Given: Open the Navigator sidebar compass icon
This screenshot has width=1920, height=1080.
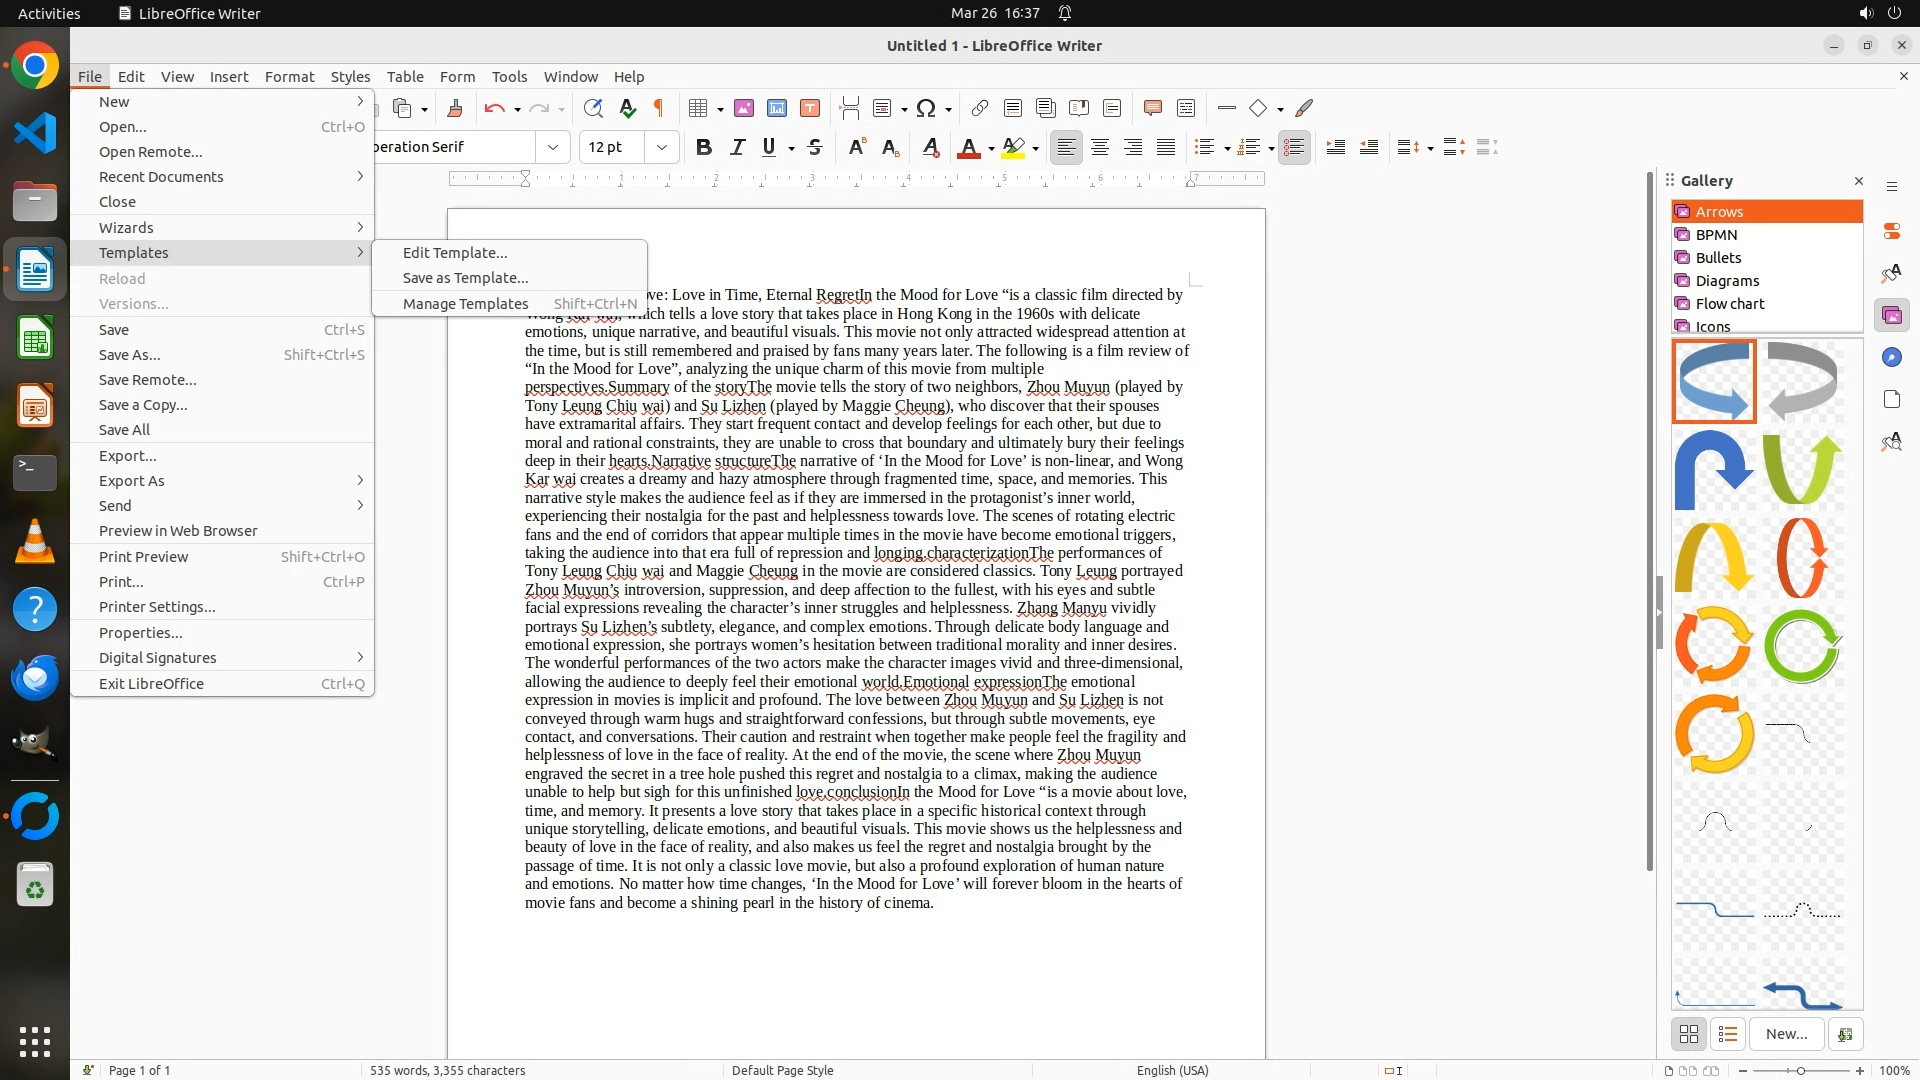Looking at the screenshot, I should click(1891, 358).
